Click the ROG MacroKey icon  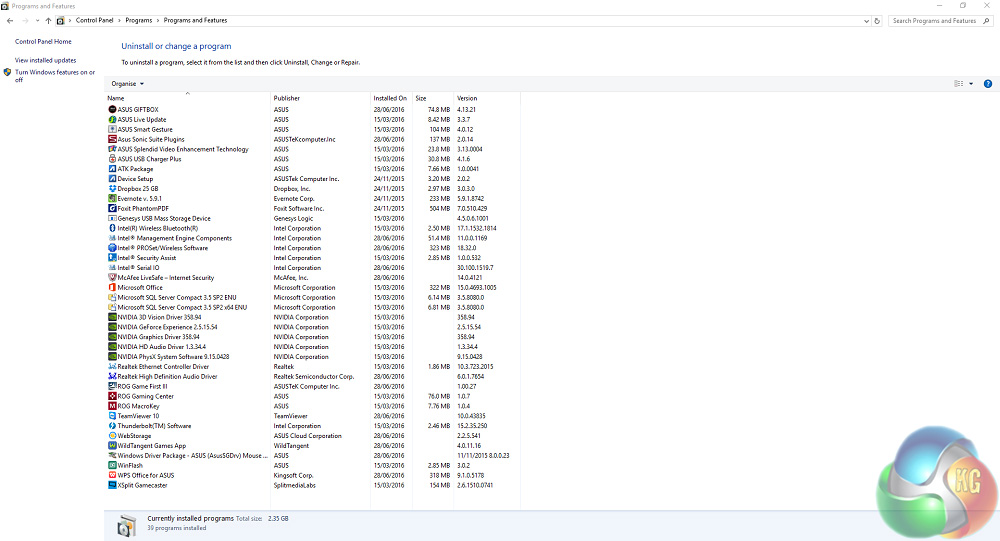112,406
